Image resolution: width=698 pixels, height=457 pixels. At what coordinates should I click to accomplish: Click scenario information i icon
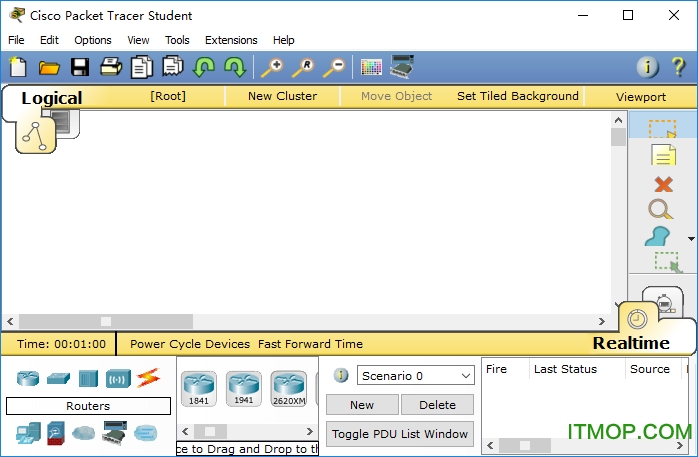click(341, 375)
